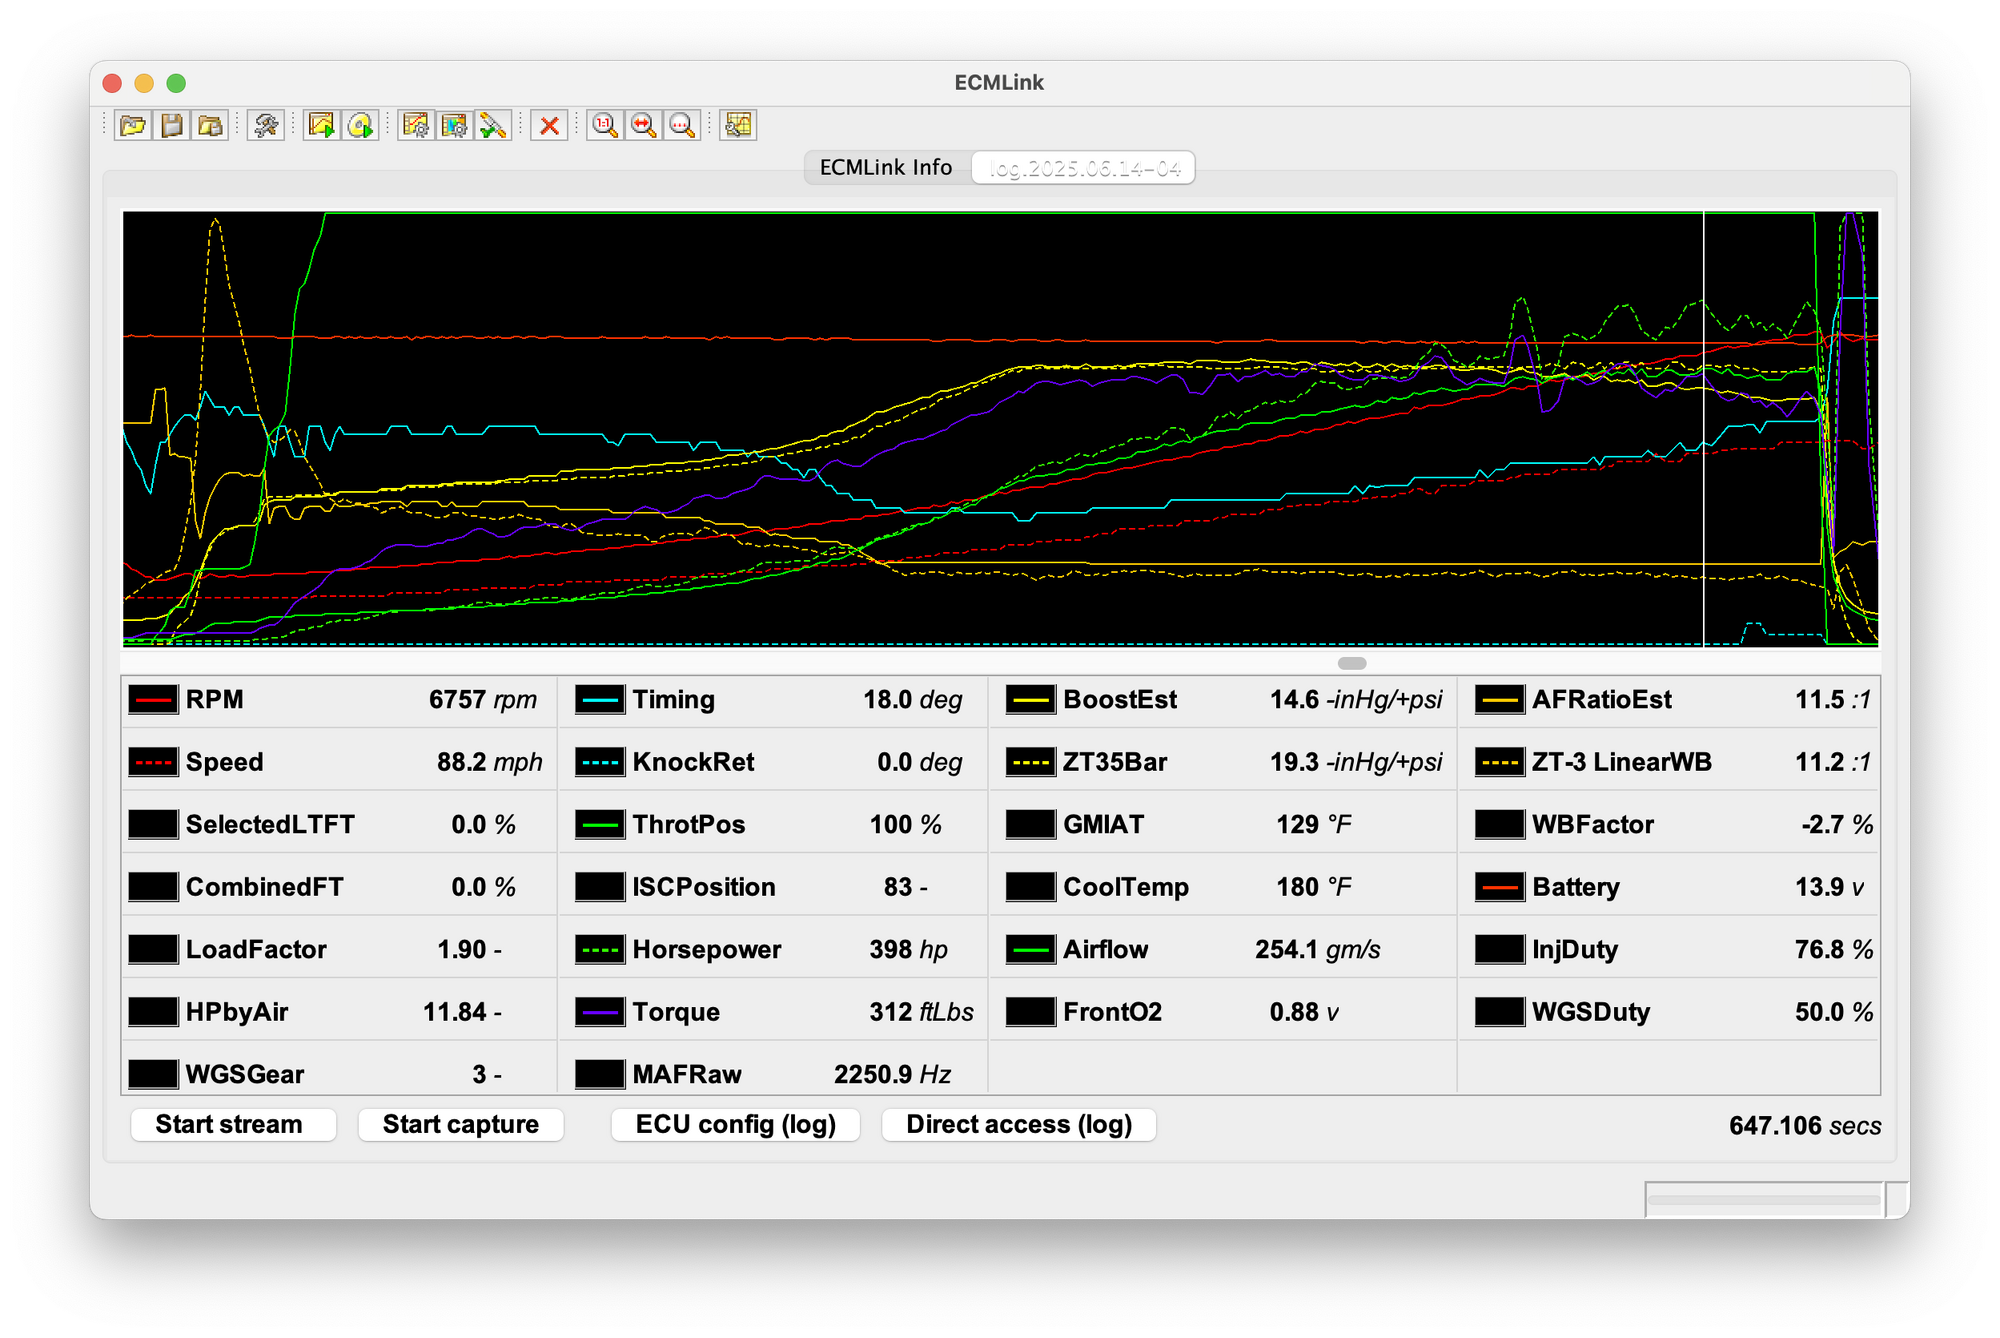Screen dimensions: 2000x1338
Task: Click the BoostEst yellow line swatch
Action: (x=1031, y=700)
